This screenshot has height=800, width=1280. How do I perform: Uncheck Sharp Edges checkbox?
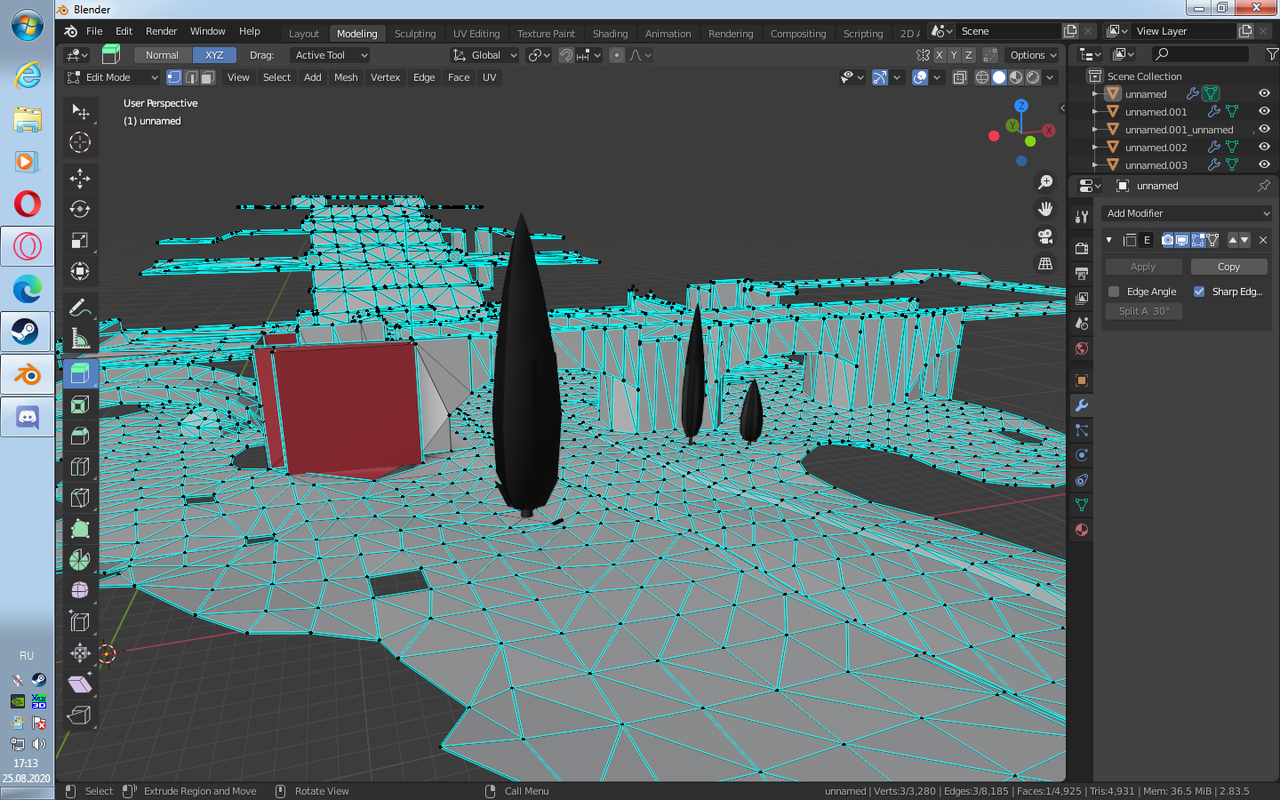click(1199, 291)
